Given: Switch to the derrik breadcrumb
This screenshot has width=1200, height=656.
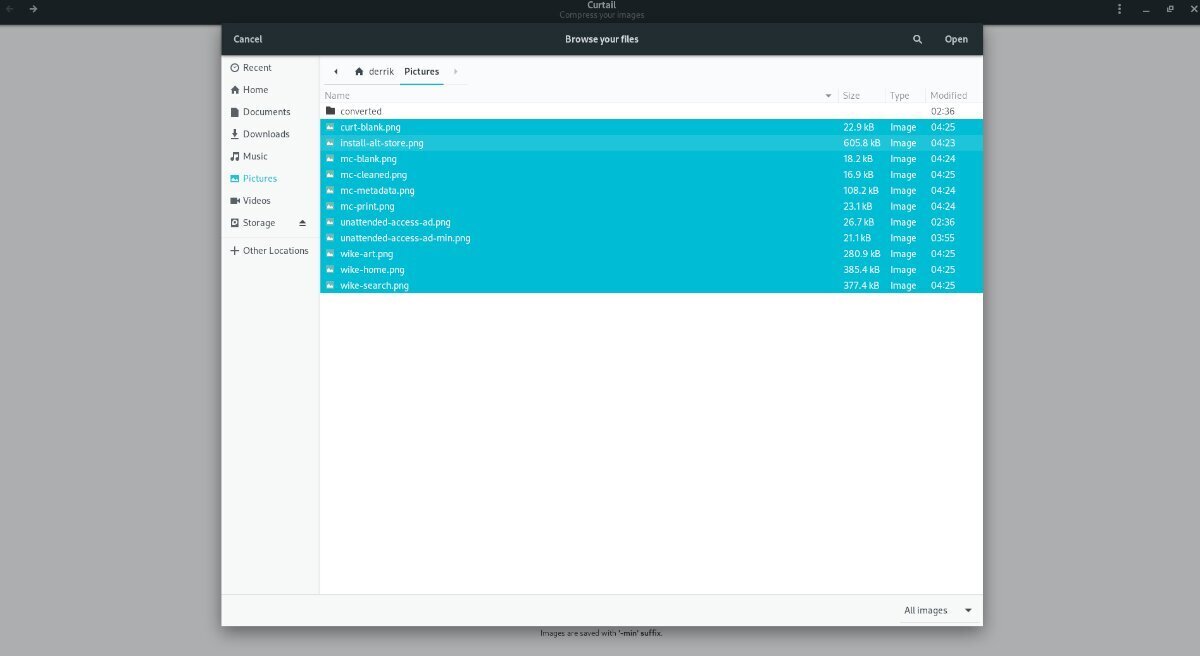Looking at the screenshot, I should [379, 71].
